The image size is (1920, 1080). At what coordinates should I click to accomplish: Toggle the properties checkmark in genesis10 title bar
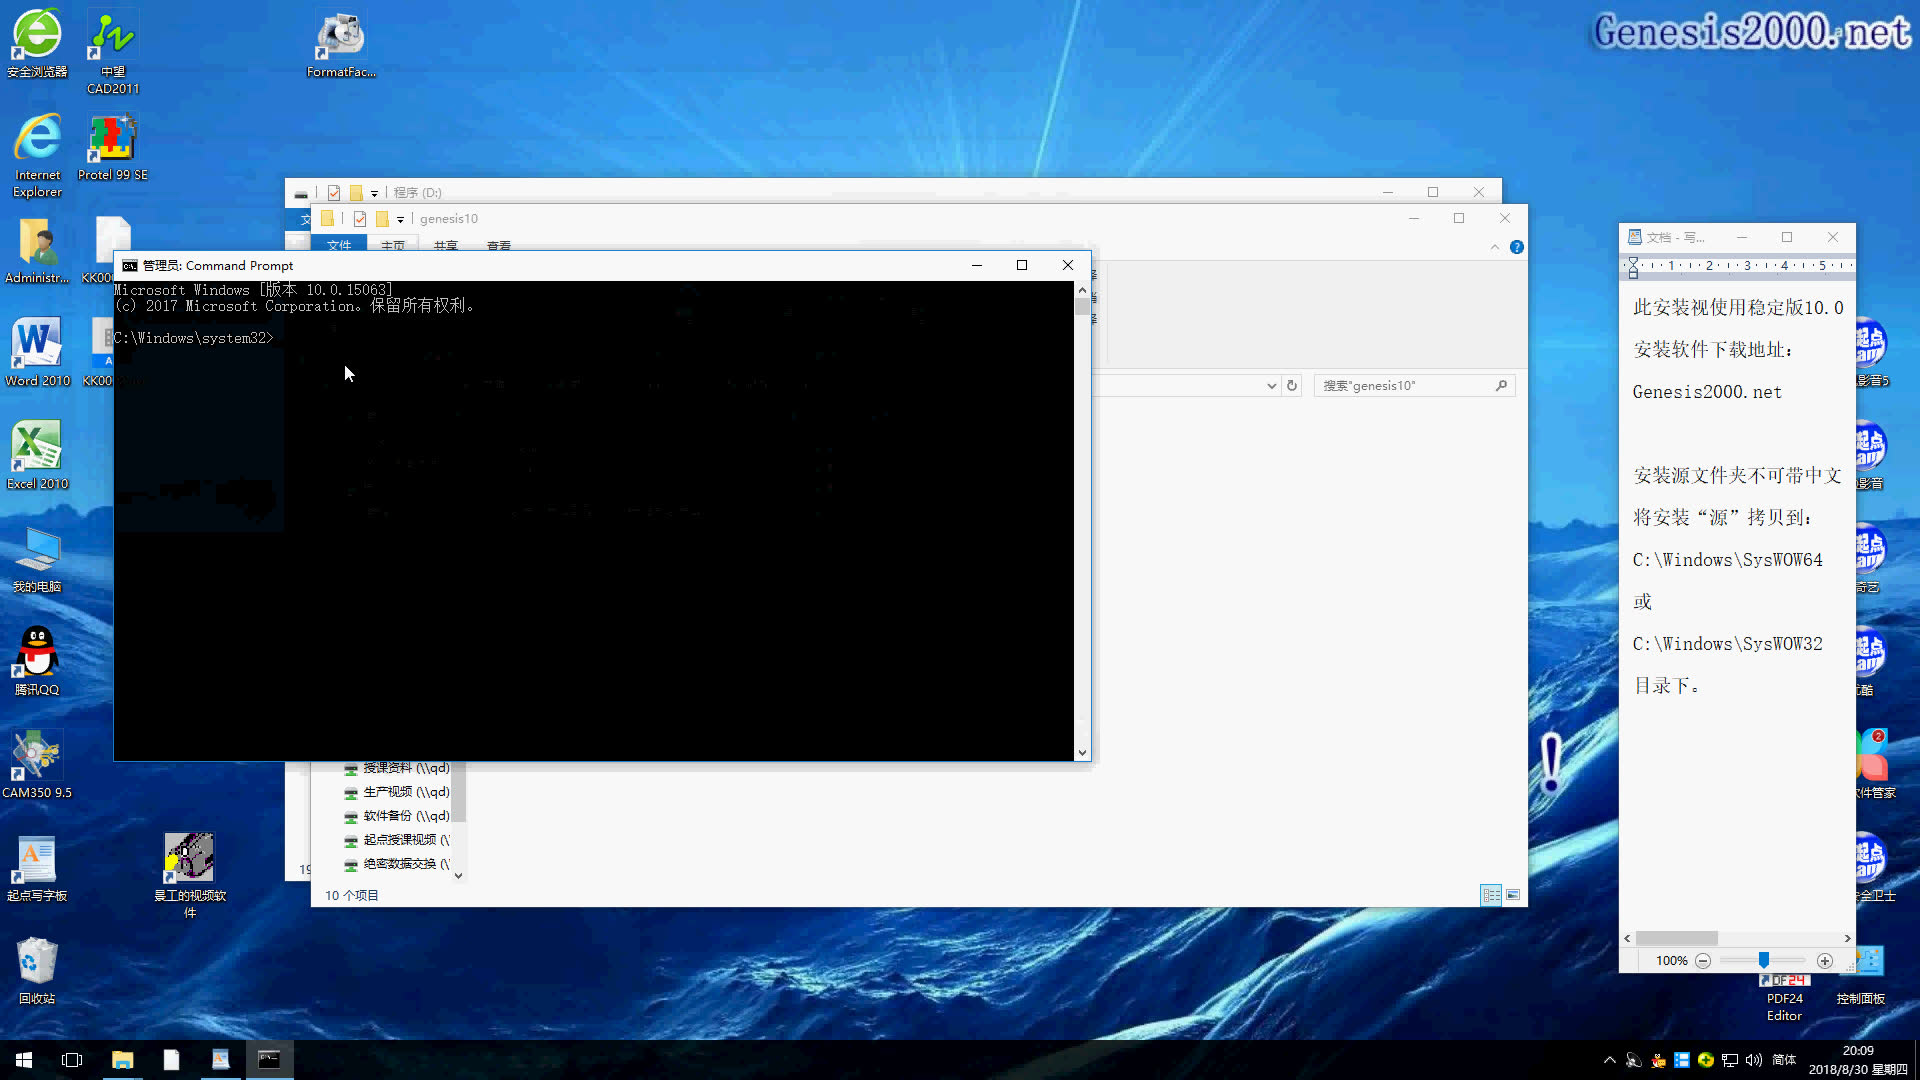click(x=360, y=219)
